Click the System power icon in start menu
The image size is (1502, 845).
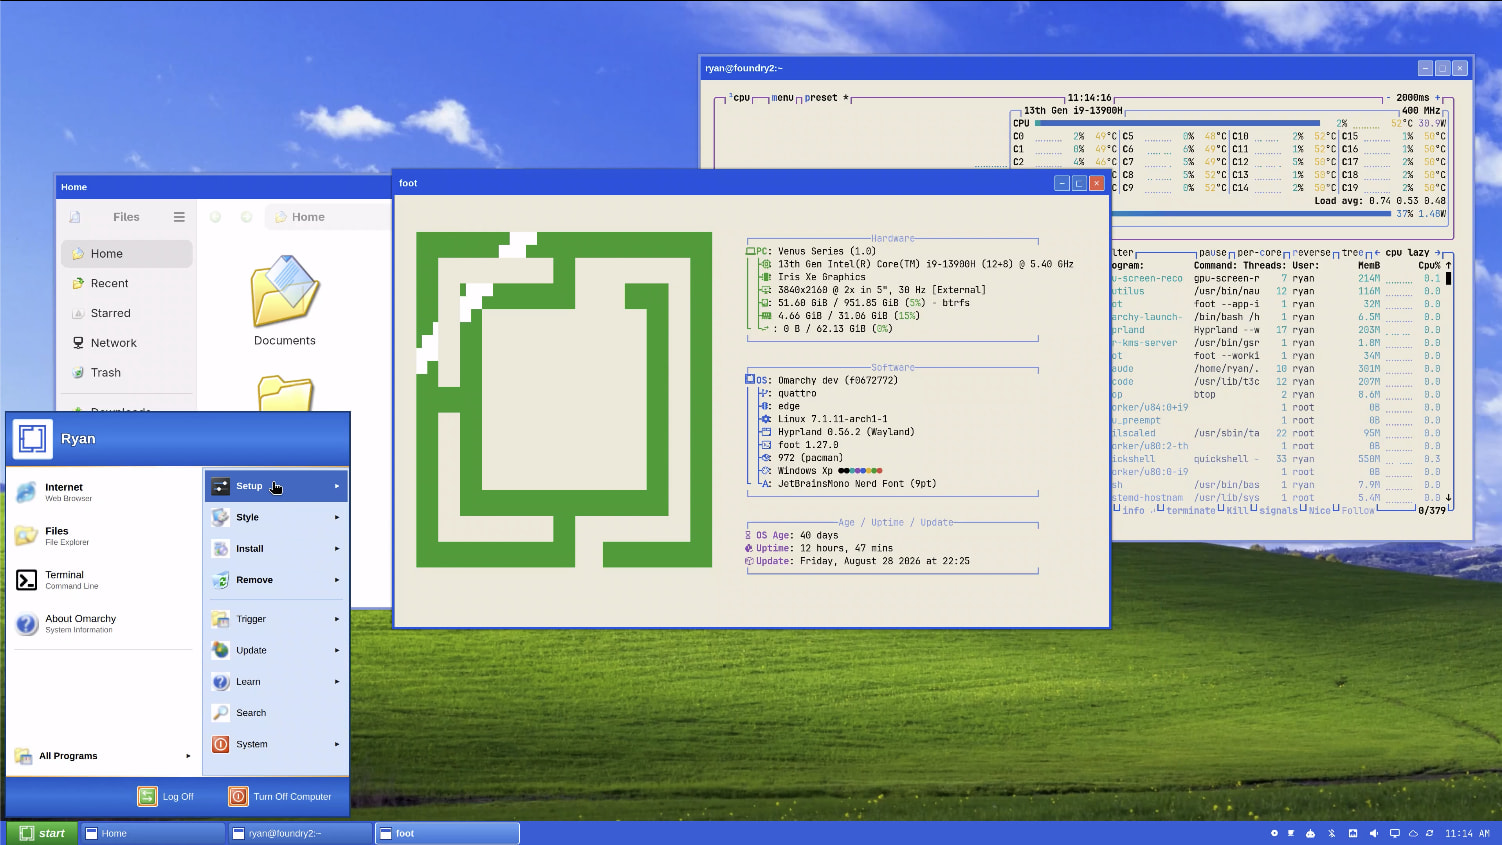point(221,744)
